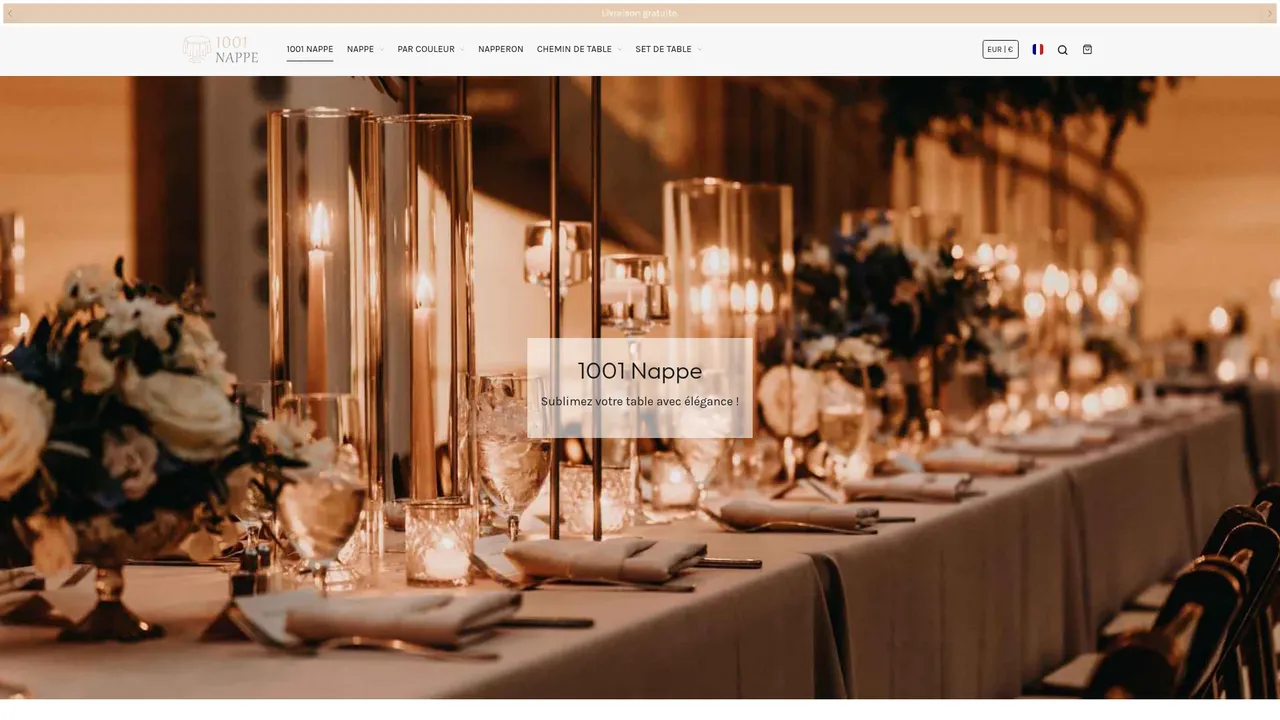Open the NAPPERON menu link

pos(501,49)
